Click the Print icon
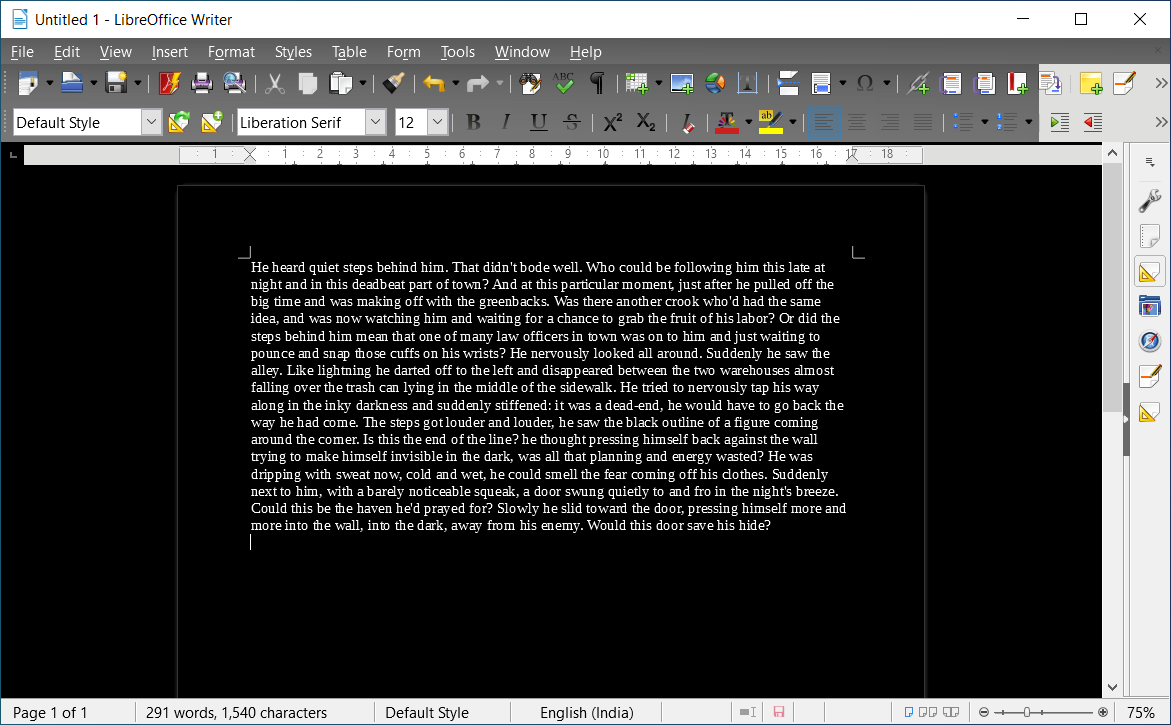The width and height of the screenshot is (1171, 725). 202,83
